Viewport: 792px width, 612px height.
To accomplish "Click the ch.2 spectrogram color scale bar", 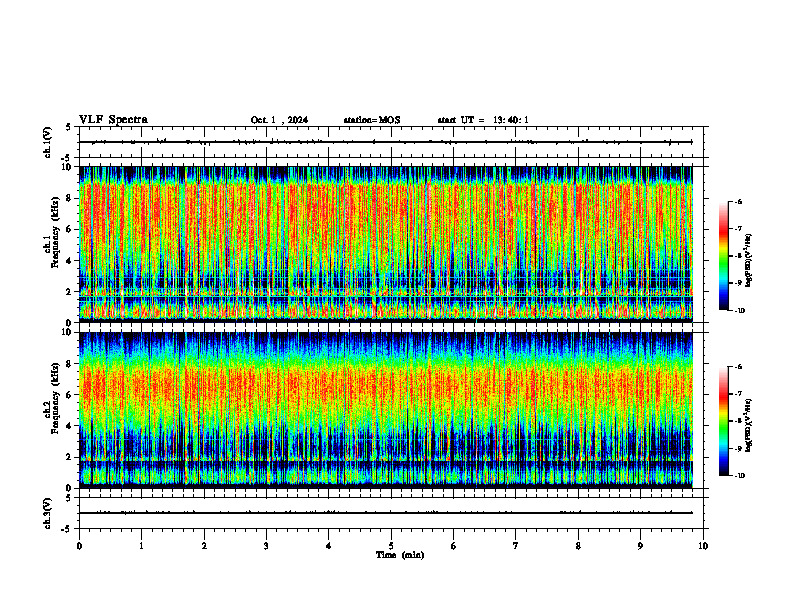I will coord(723,421).
